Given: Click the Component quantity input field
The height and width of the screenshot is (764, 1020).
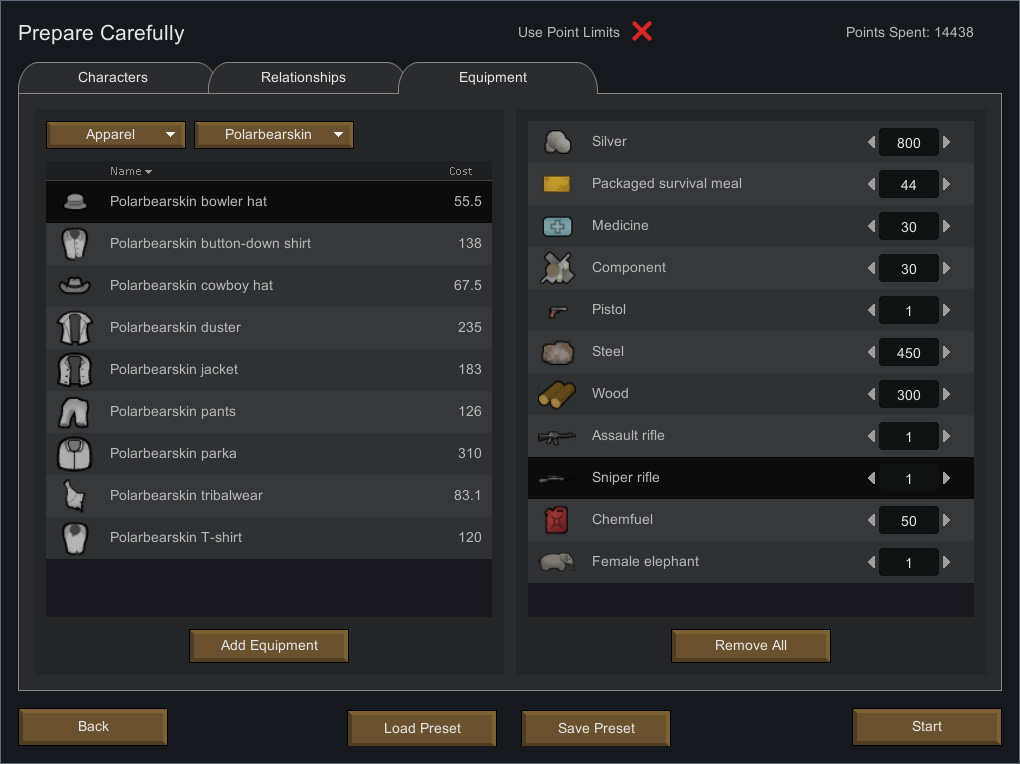Looking at the screenshot, I should tap(908, 268).
